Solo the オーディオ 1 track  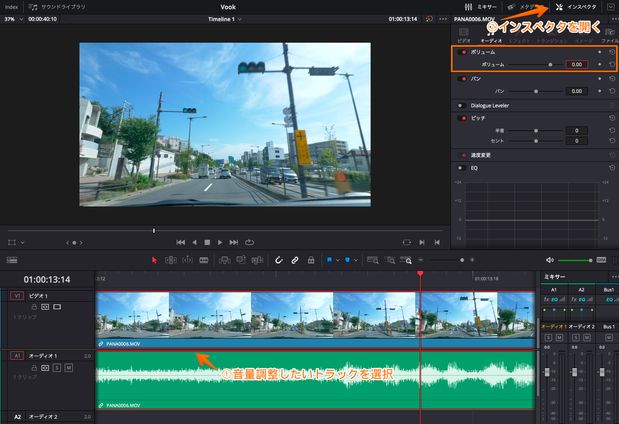point(57,368)
